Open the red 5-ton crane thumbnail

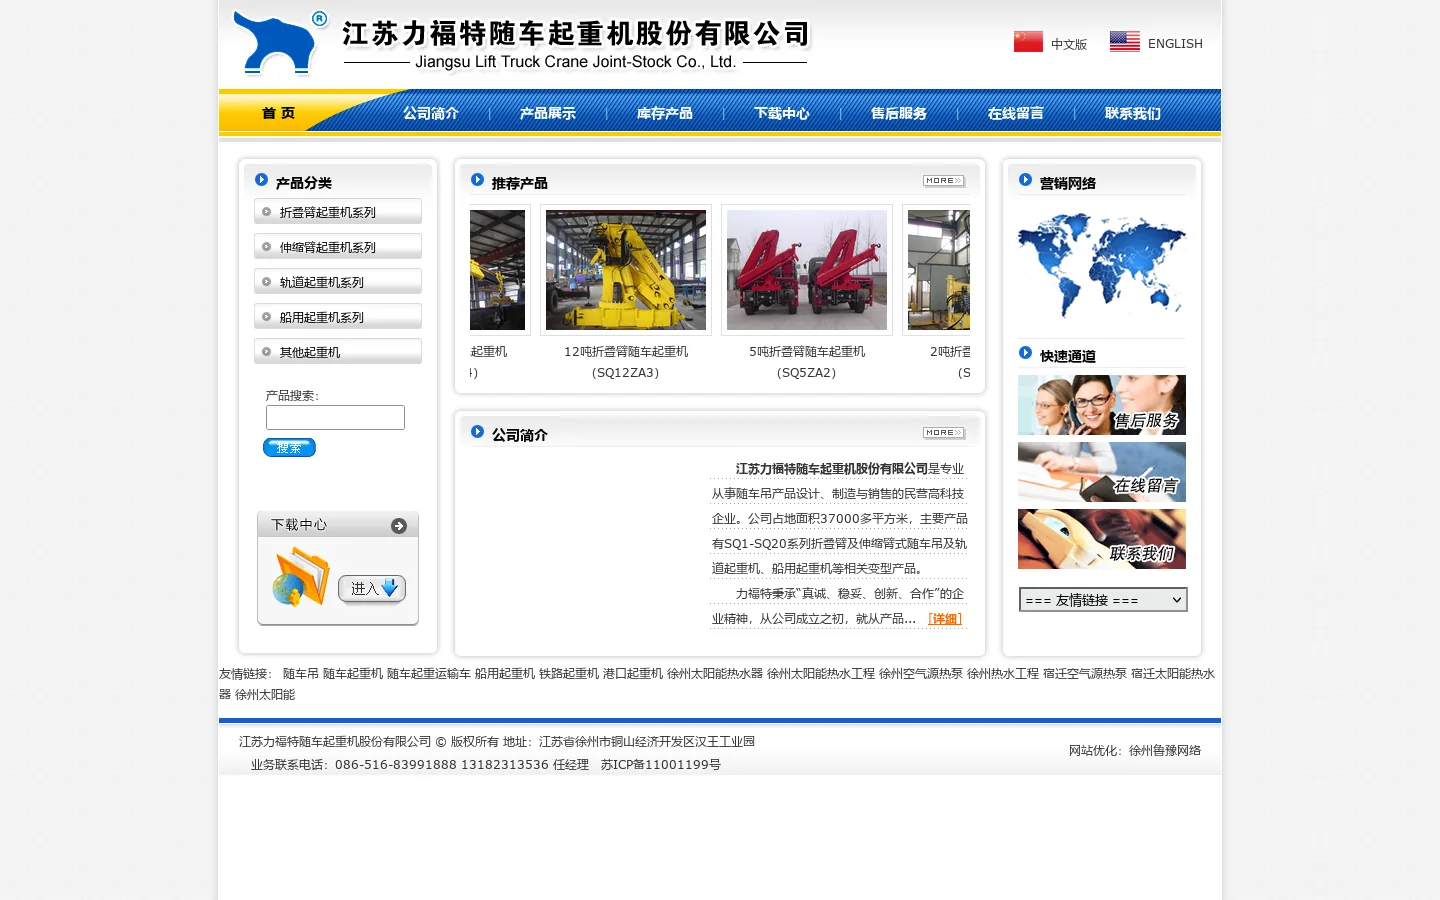pos(807,270)
